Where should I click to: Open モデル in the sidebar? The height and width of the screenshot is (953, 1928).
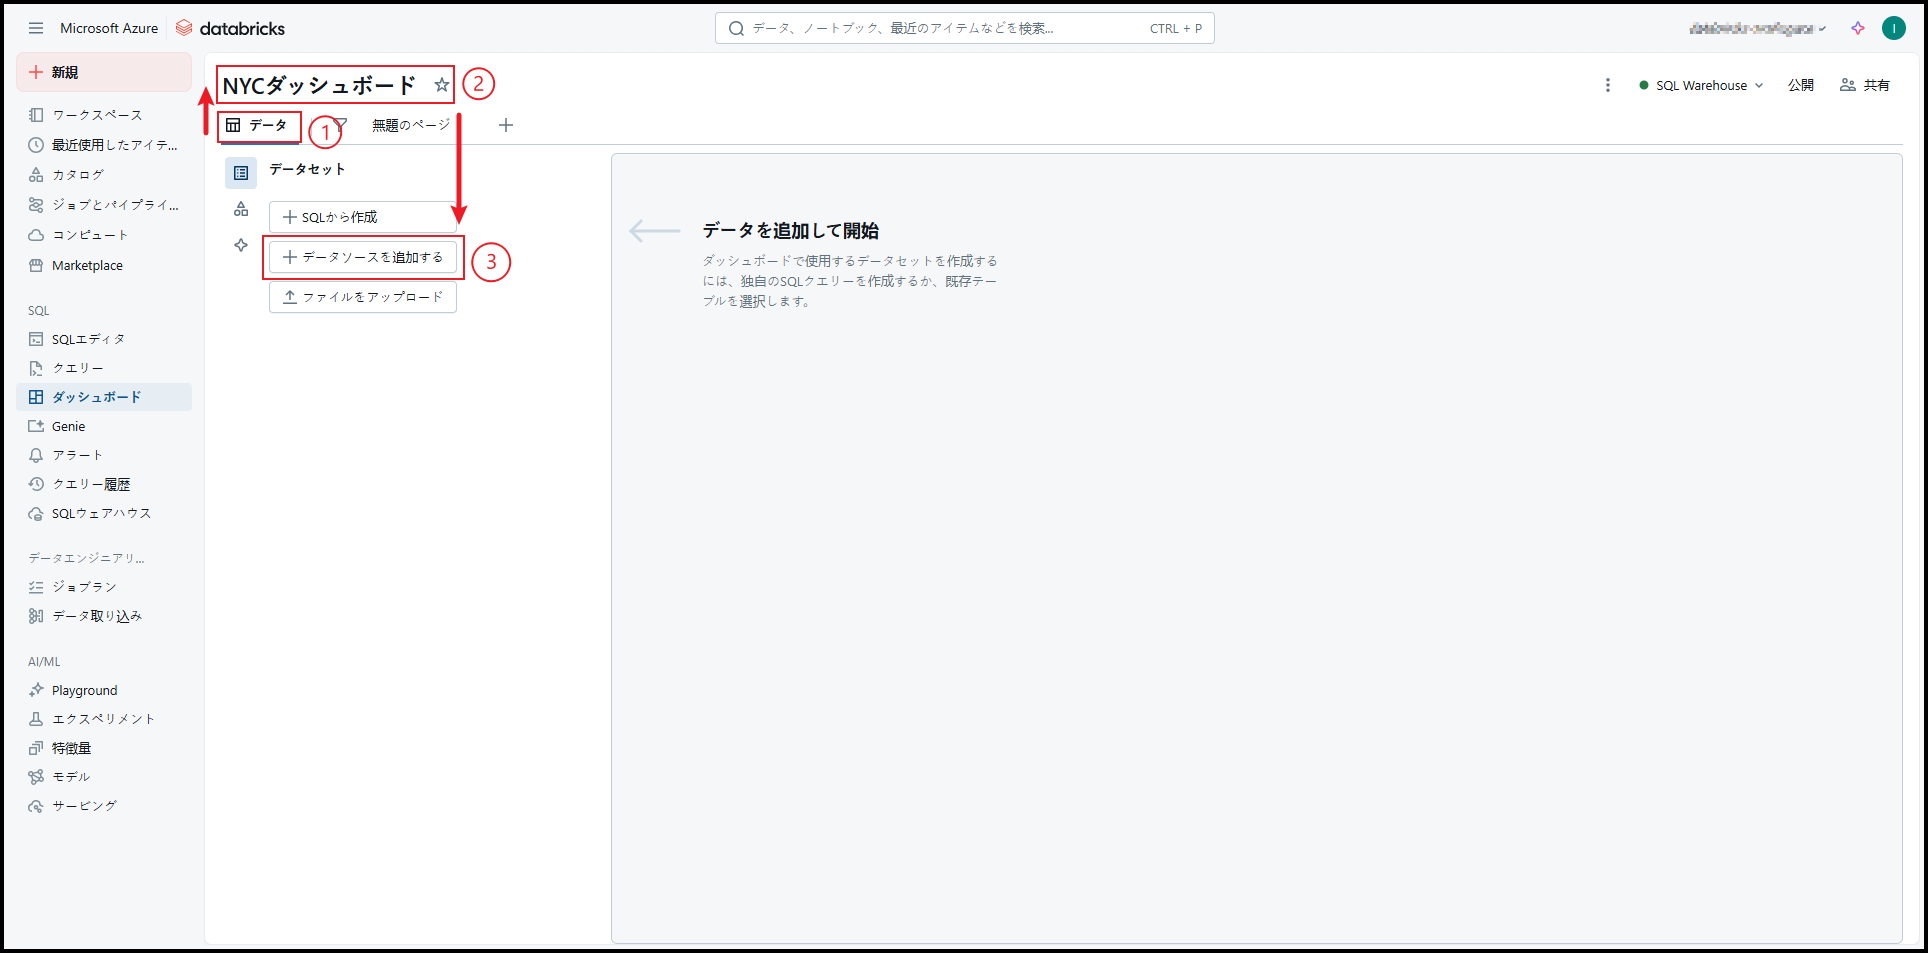[x=104, y=777]
